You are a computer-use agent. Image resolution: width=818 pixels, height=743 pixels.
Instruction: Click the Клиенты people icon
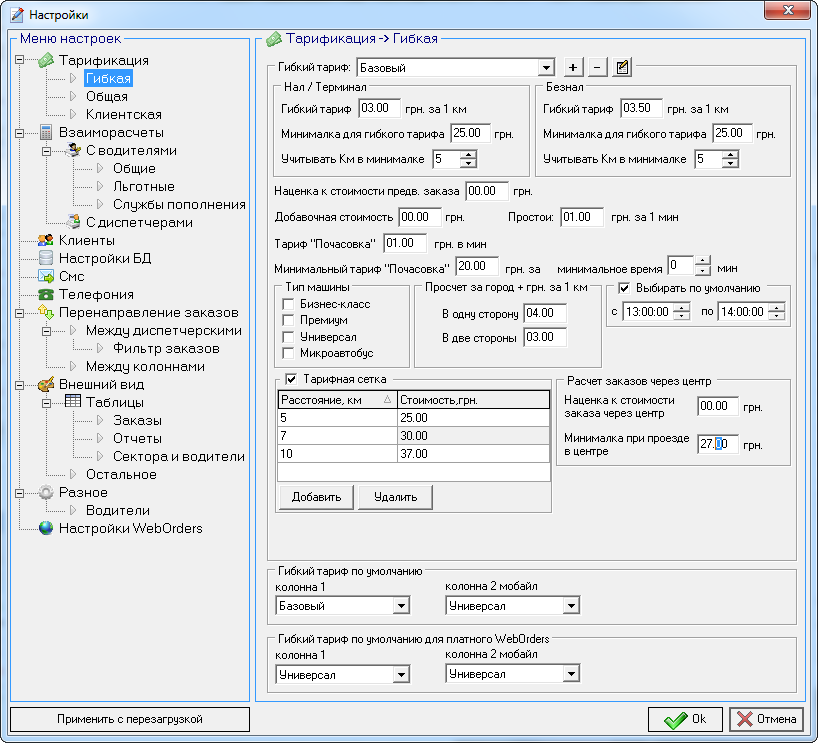[46, 240]
